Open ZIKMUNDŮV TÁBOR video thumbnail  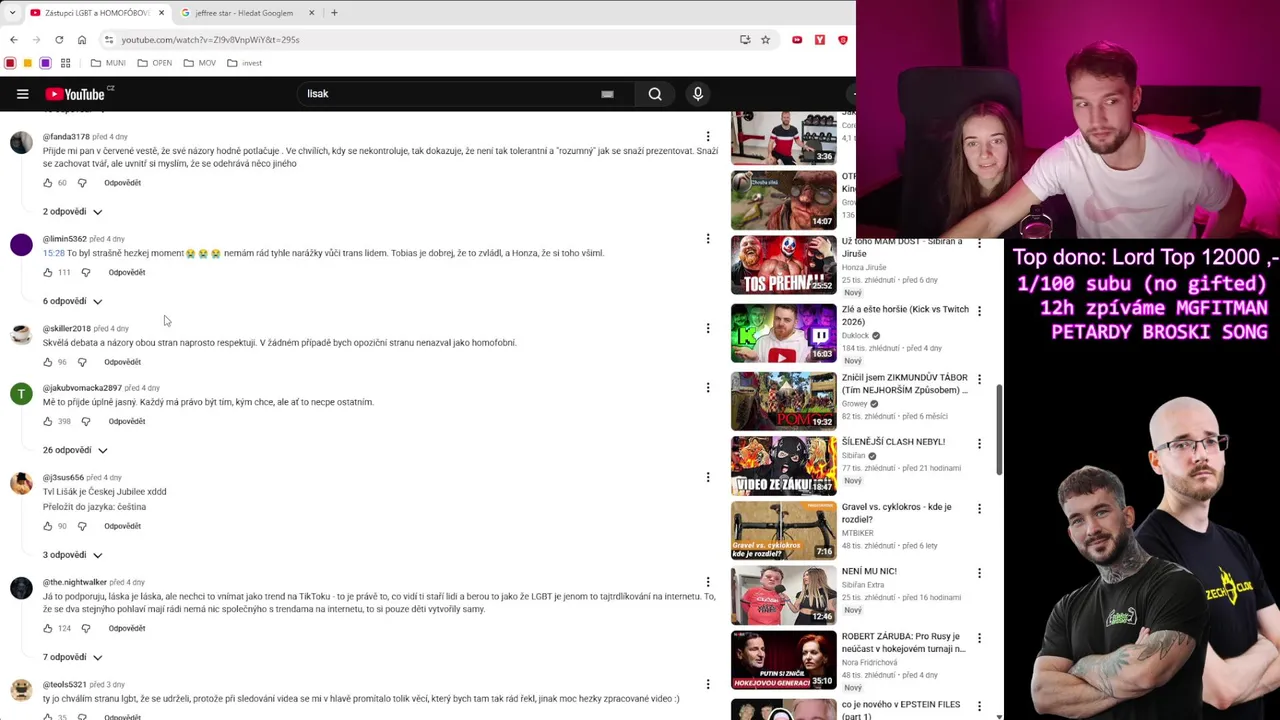pyautogui.click(x=783, y=400)
